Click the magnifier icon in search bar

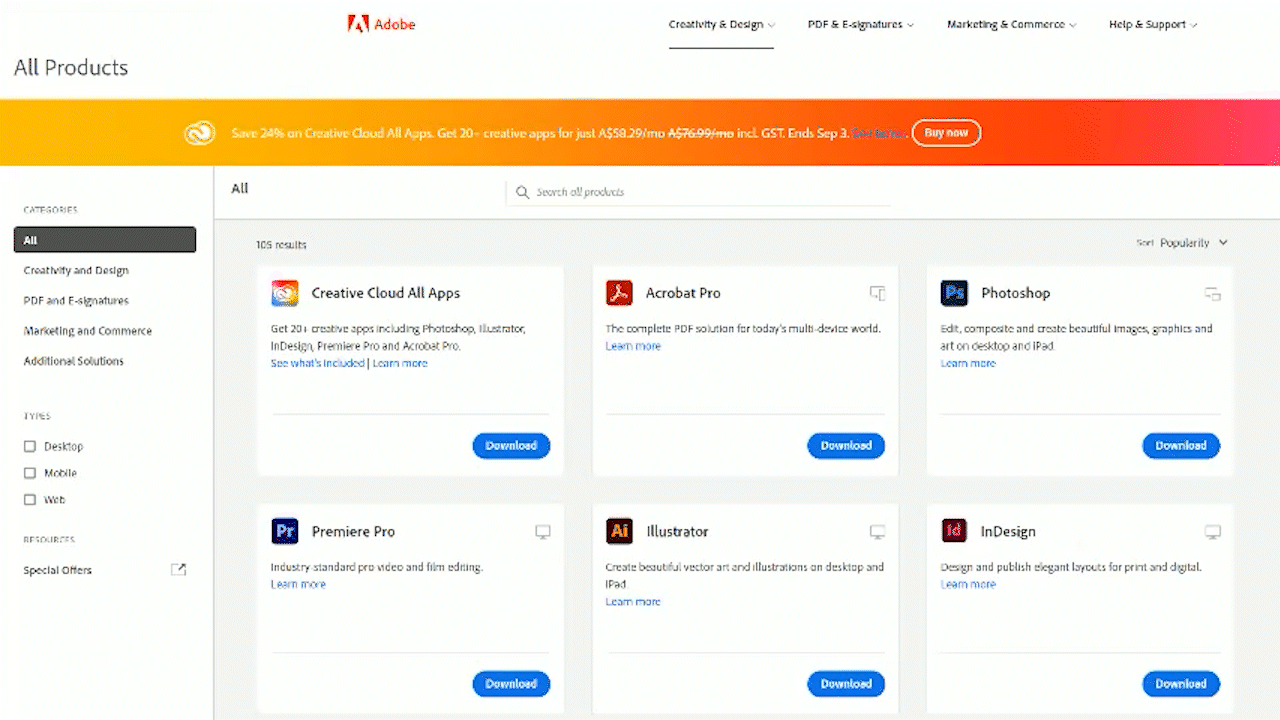pyautogui.click(x=522, y=192)
